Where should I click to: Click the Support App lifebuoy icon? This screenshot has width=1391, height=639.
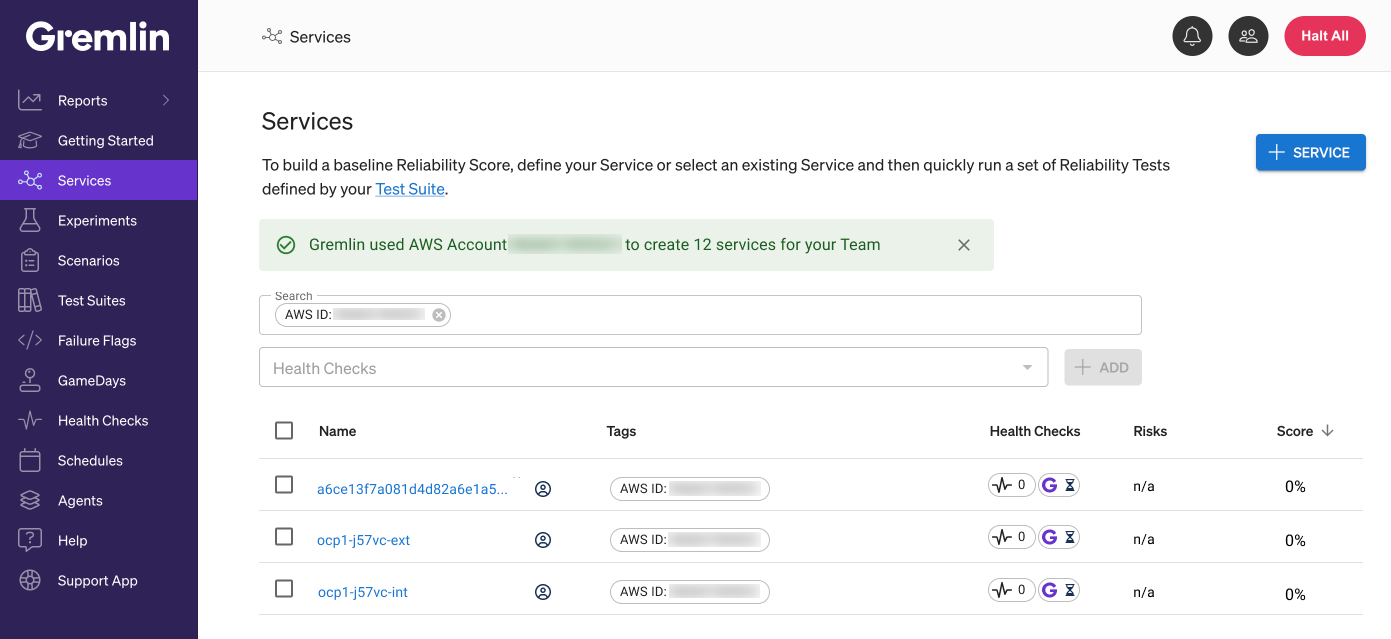[x=30, y=580]
